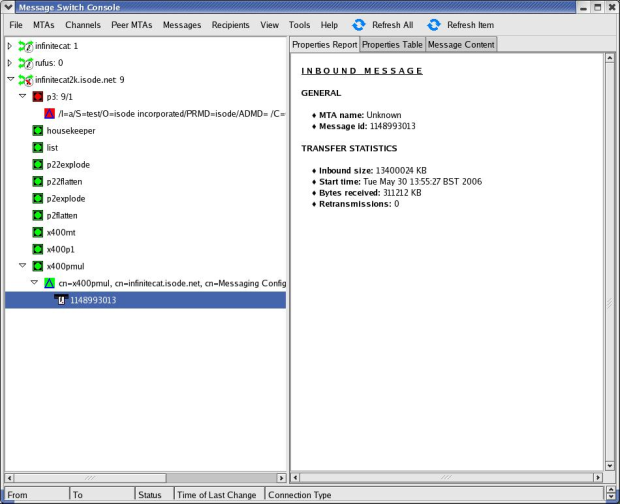Expand the rufus tree node
The height and width of the screenshot is (504, 620).
pyautogui.click(x=10, y=63)
